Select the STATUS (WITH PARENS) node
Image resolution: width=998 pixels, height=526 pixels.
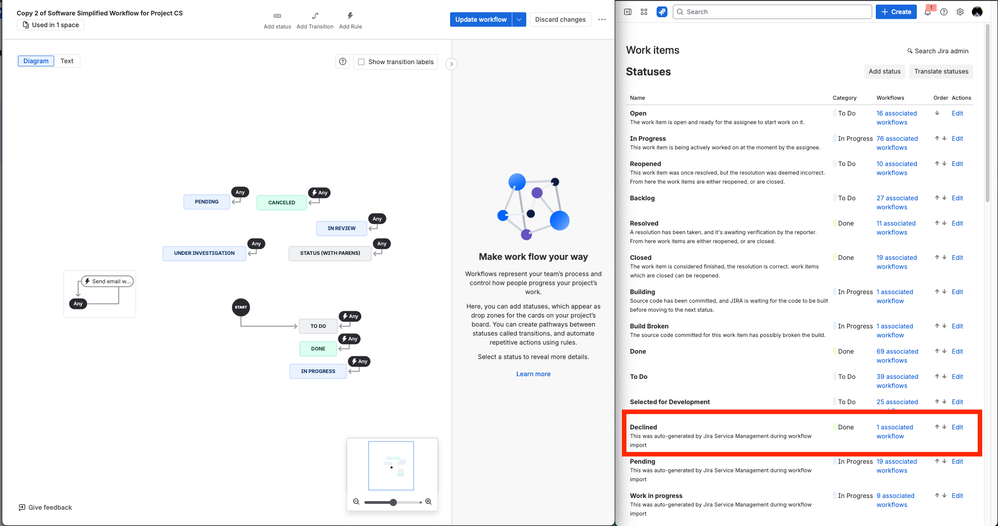(330, 253)
